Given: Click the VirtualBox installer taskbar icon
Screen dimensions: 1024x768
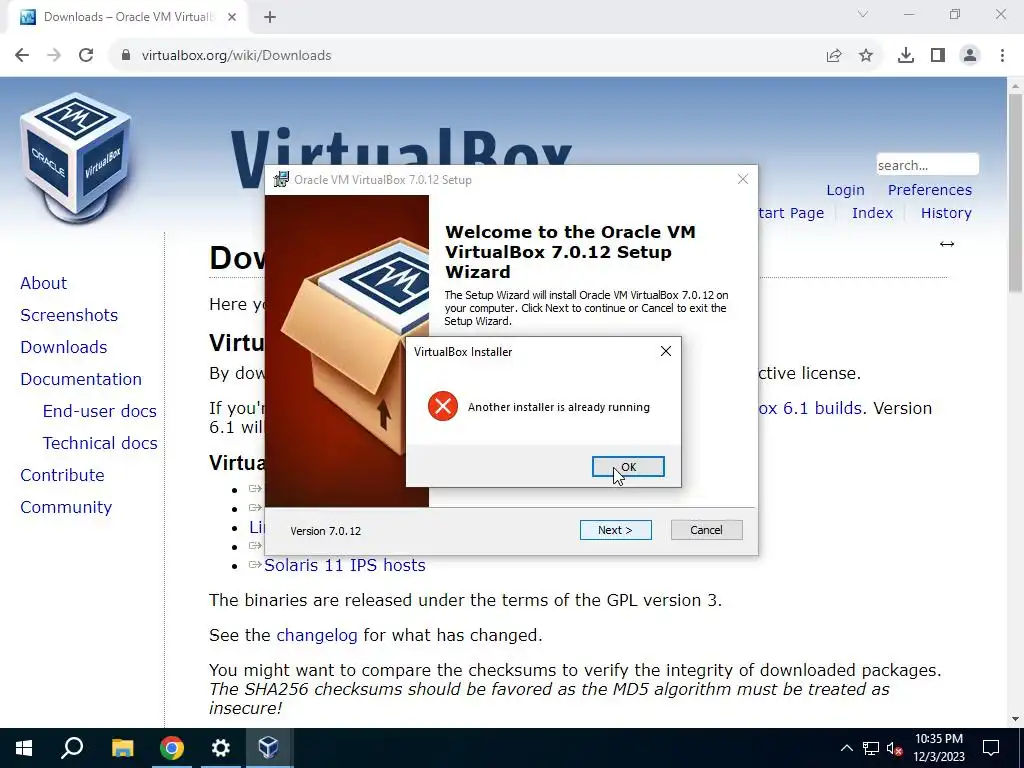Looking at the screenshot, I should tap(269, 748).
